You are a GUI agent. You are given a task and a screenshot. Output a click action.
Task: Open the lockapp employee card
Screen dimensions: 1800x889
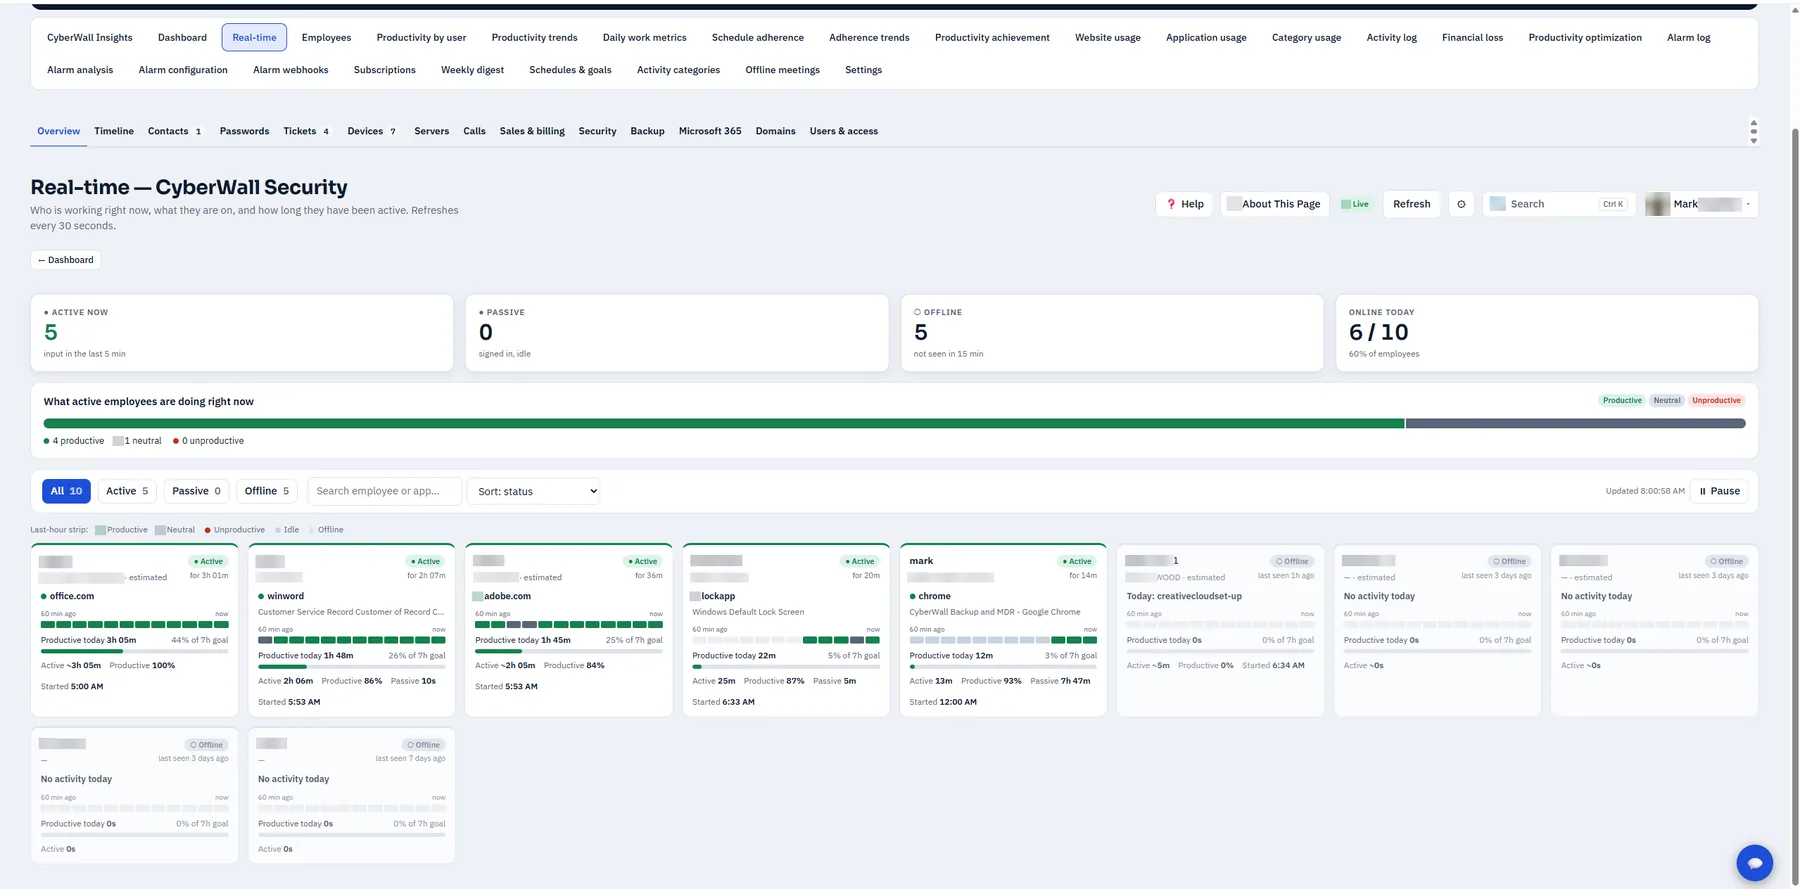[786, 629]
